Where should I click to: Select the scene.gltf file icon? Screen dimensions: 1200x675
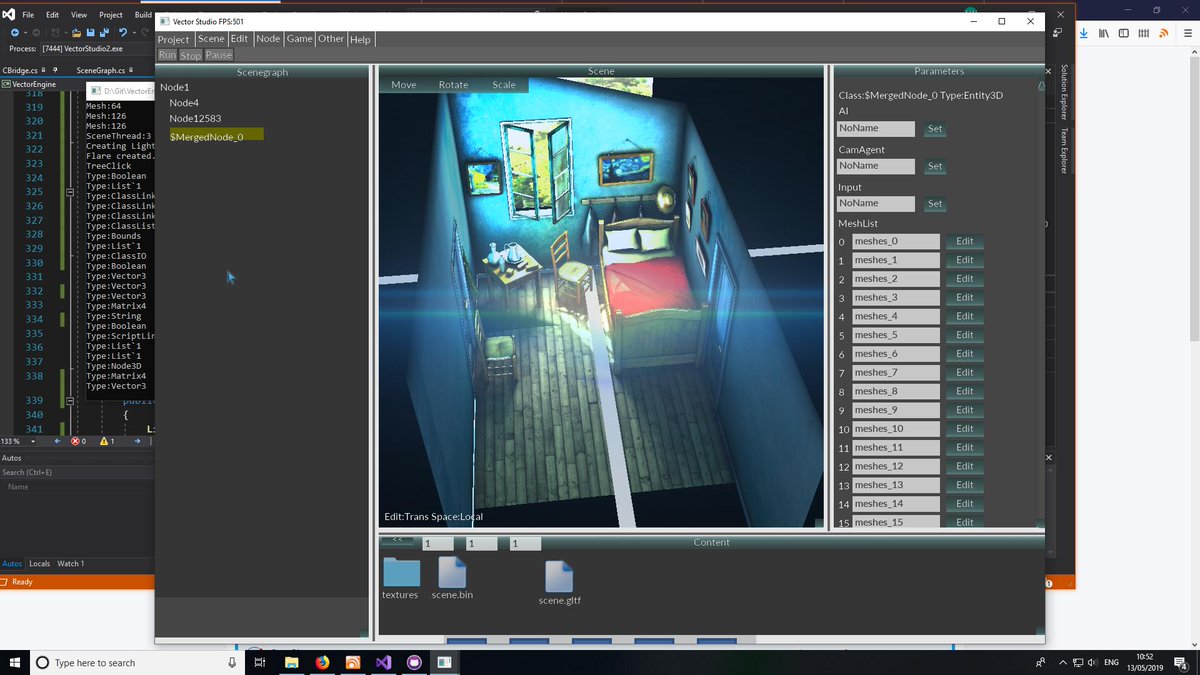coord(558,576)
